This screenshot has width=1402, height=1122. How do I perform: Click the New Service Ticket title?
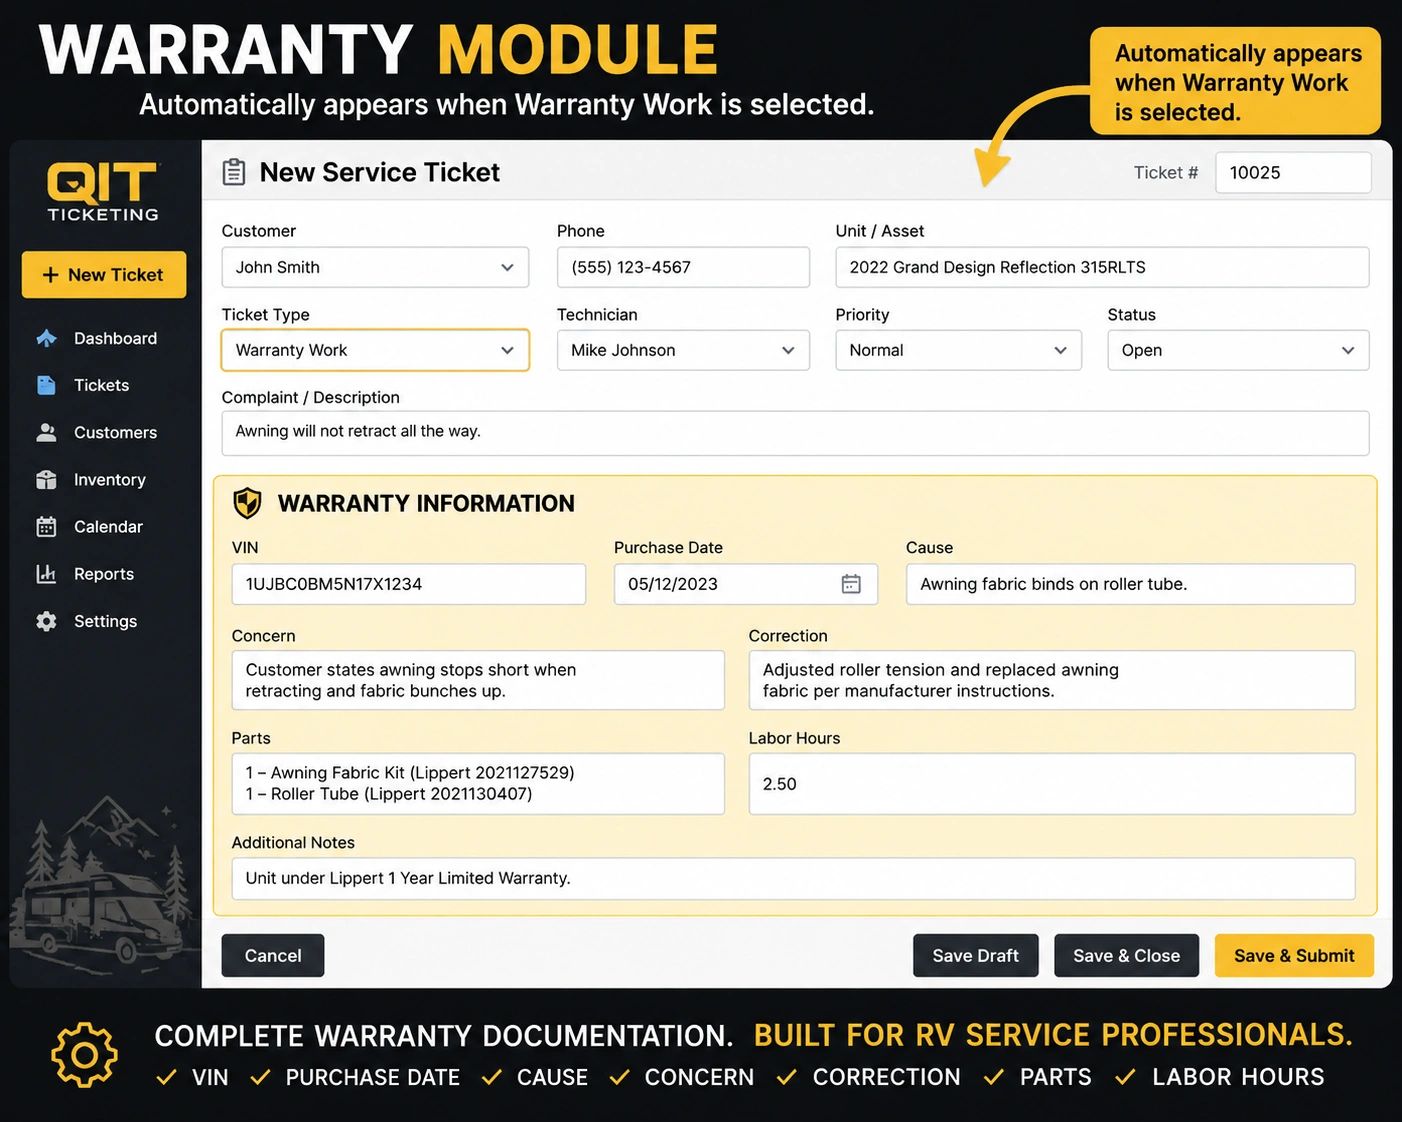(x=379, y=172)
